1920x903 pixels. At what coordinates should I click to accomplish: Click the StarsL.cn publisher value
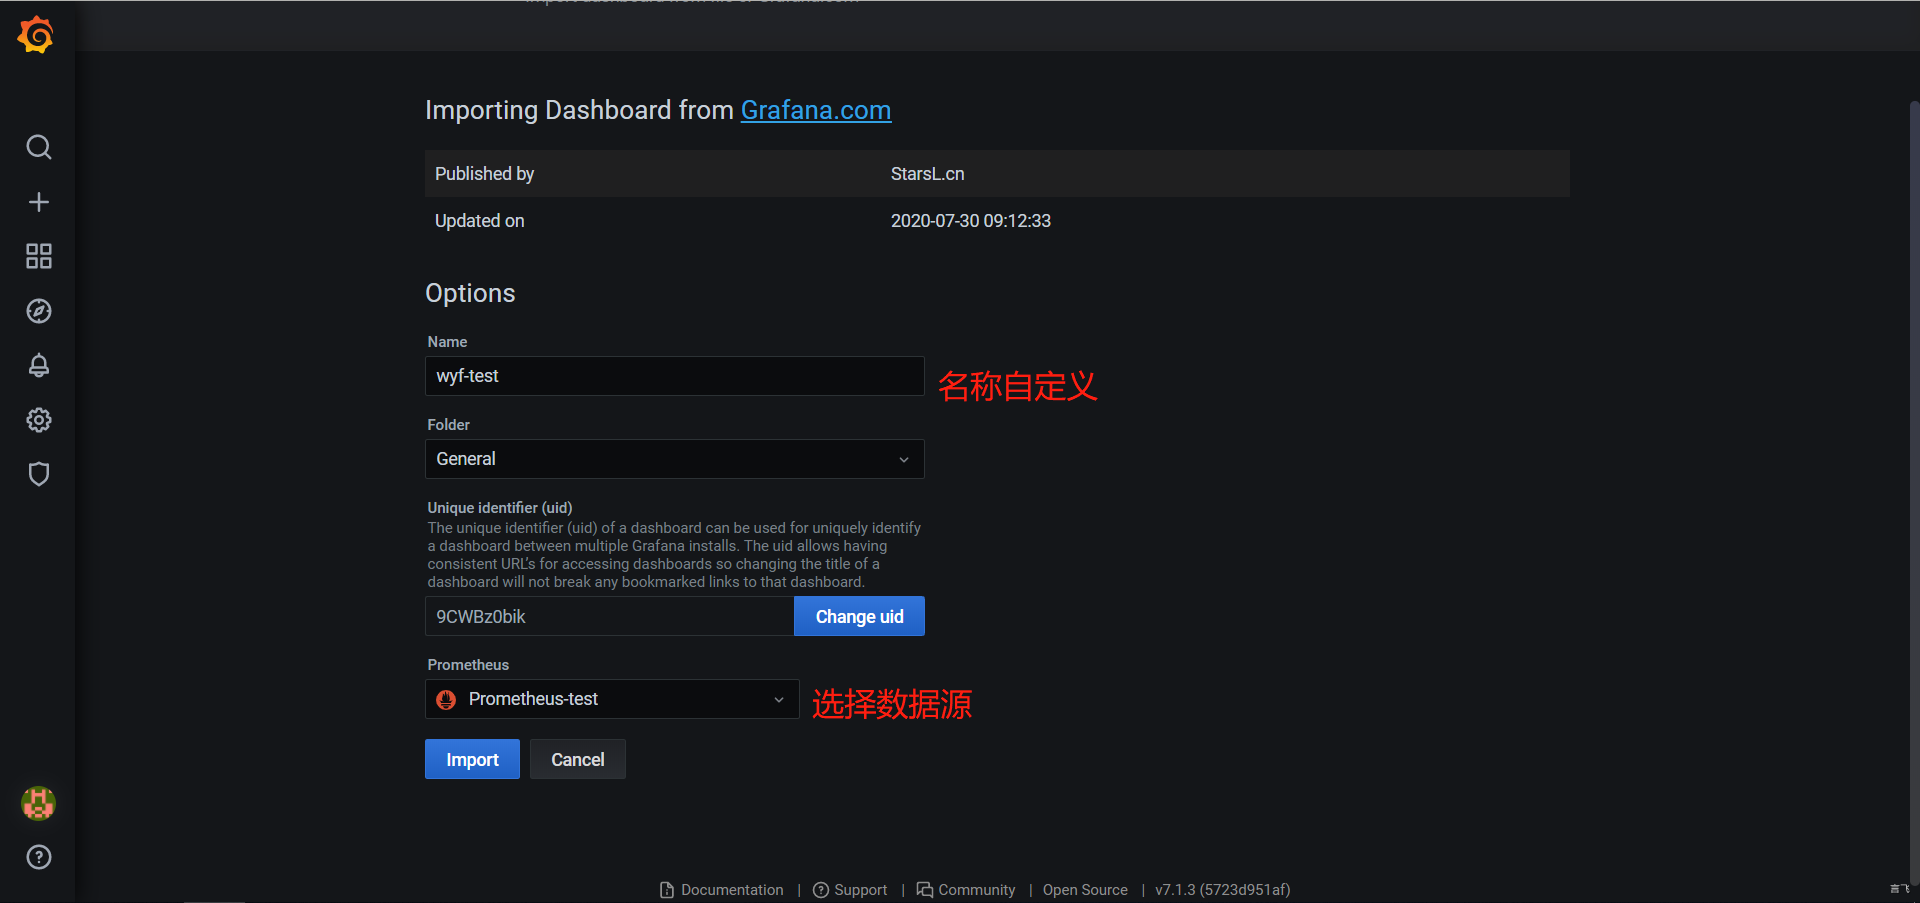[928, 174]
